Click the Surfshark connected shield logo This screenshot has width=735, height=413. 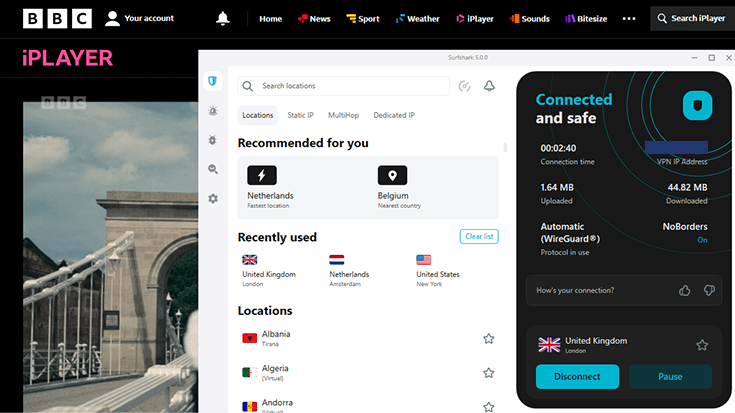pyautogui.click(x=697, y=105)
